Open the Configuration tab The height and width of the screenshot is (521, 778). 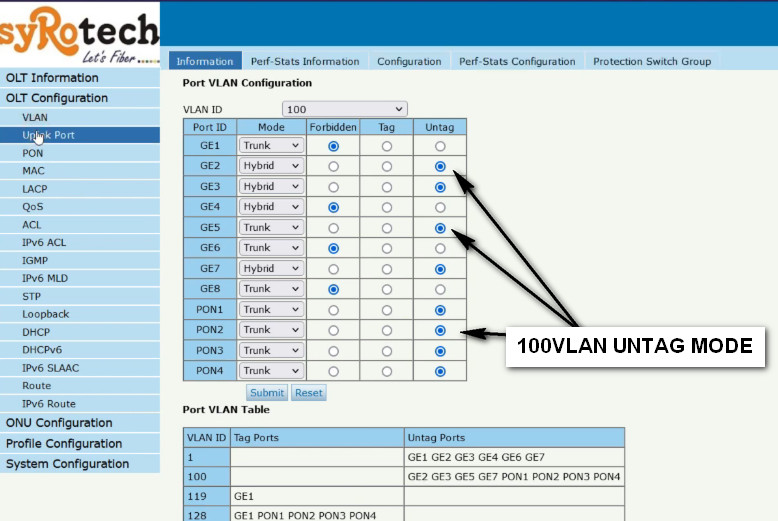pyautogui.click(x=409, y=61)
